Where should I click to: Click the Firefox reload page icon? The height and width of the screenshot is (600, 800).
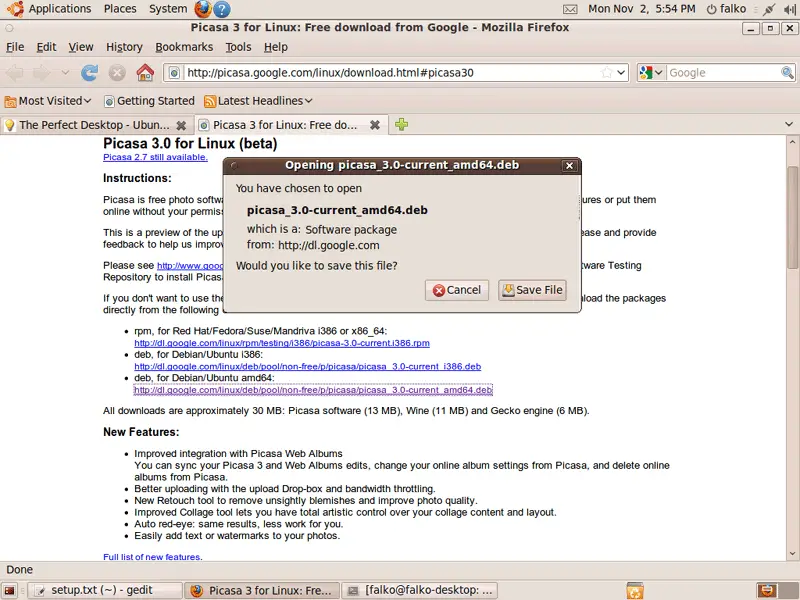[90, 73]
